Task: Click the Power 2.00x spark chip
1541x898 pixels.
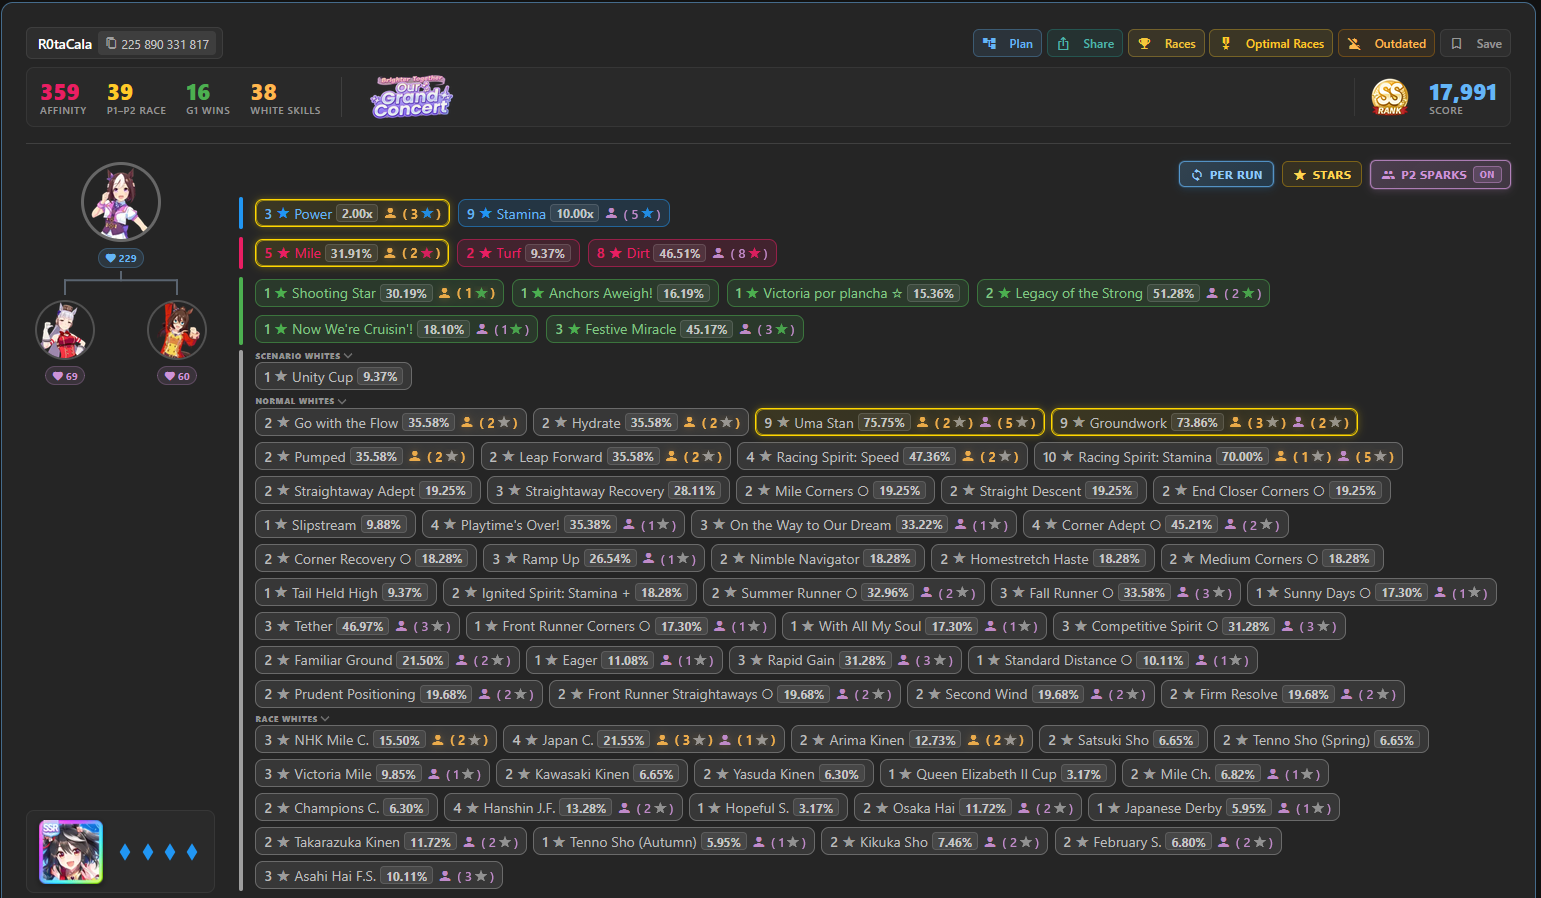Action: [352, 214]
